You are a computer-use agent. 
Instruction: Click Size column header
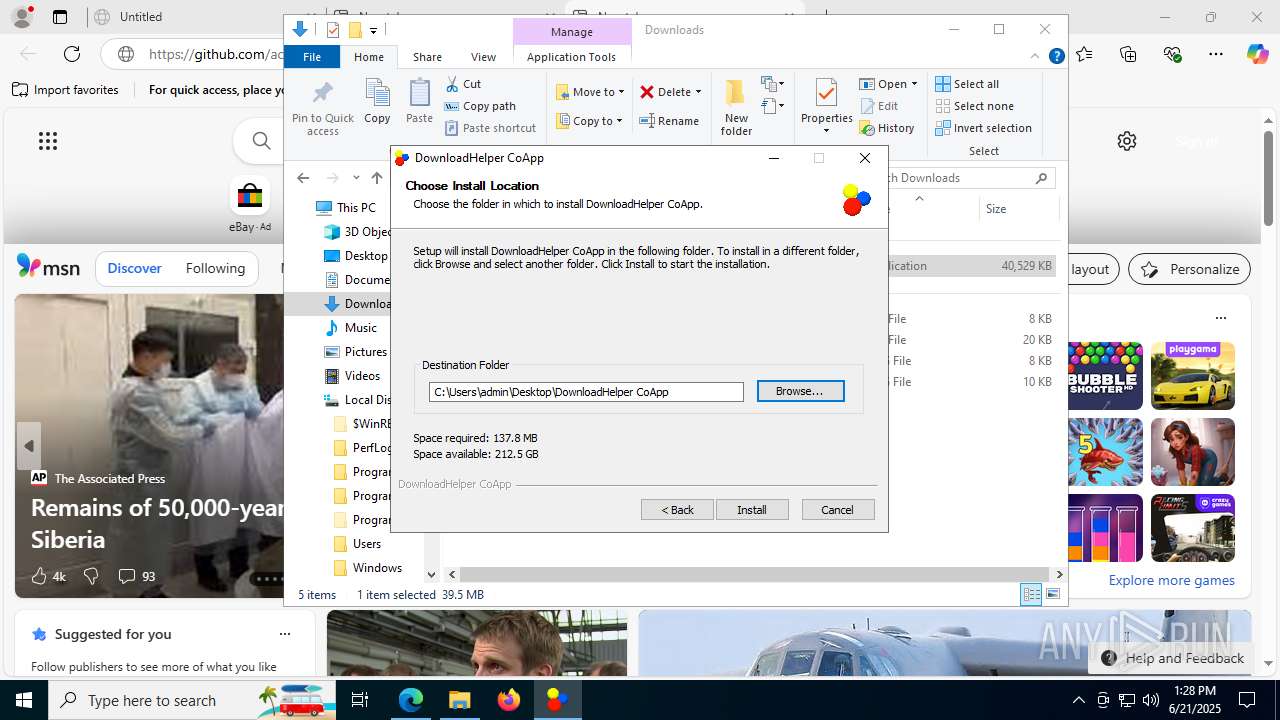click(1018, 209)
